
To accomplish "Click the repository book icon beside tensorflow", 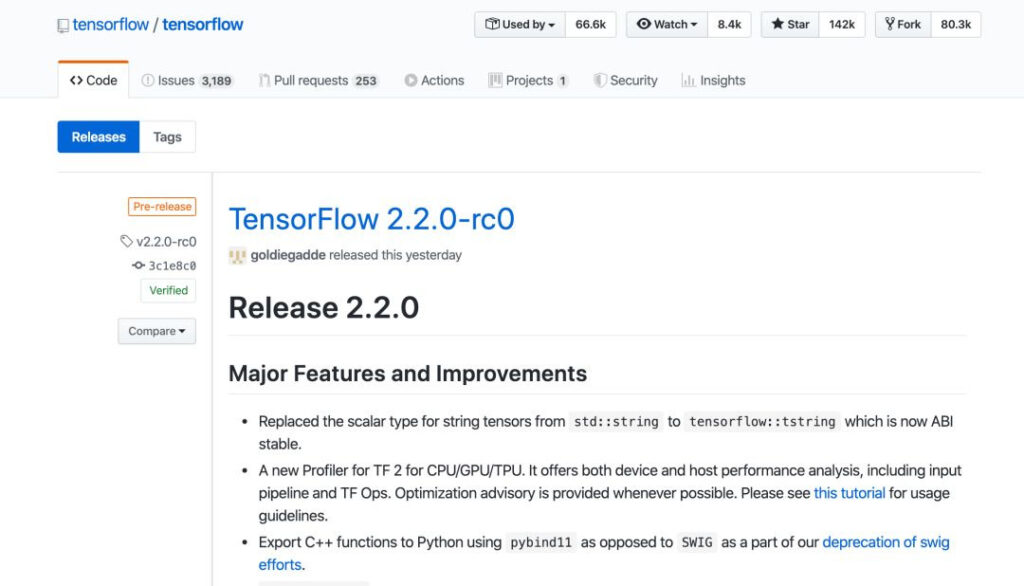I will click(x=63, y=25).
